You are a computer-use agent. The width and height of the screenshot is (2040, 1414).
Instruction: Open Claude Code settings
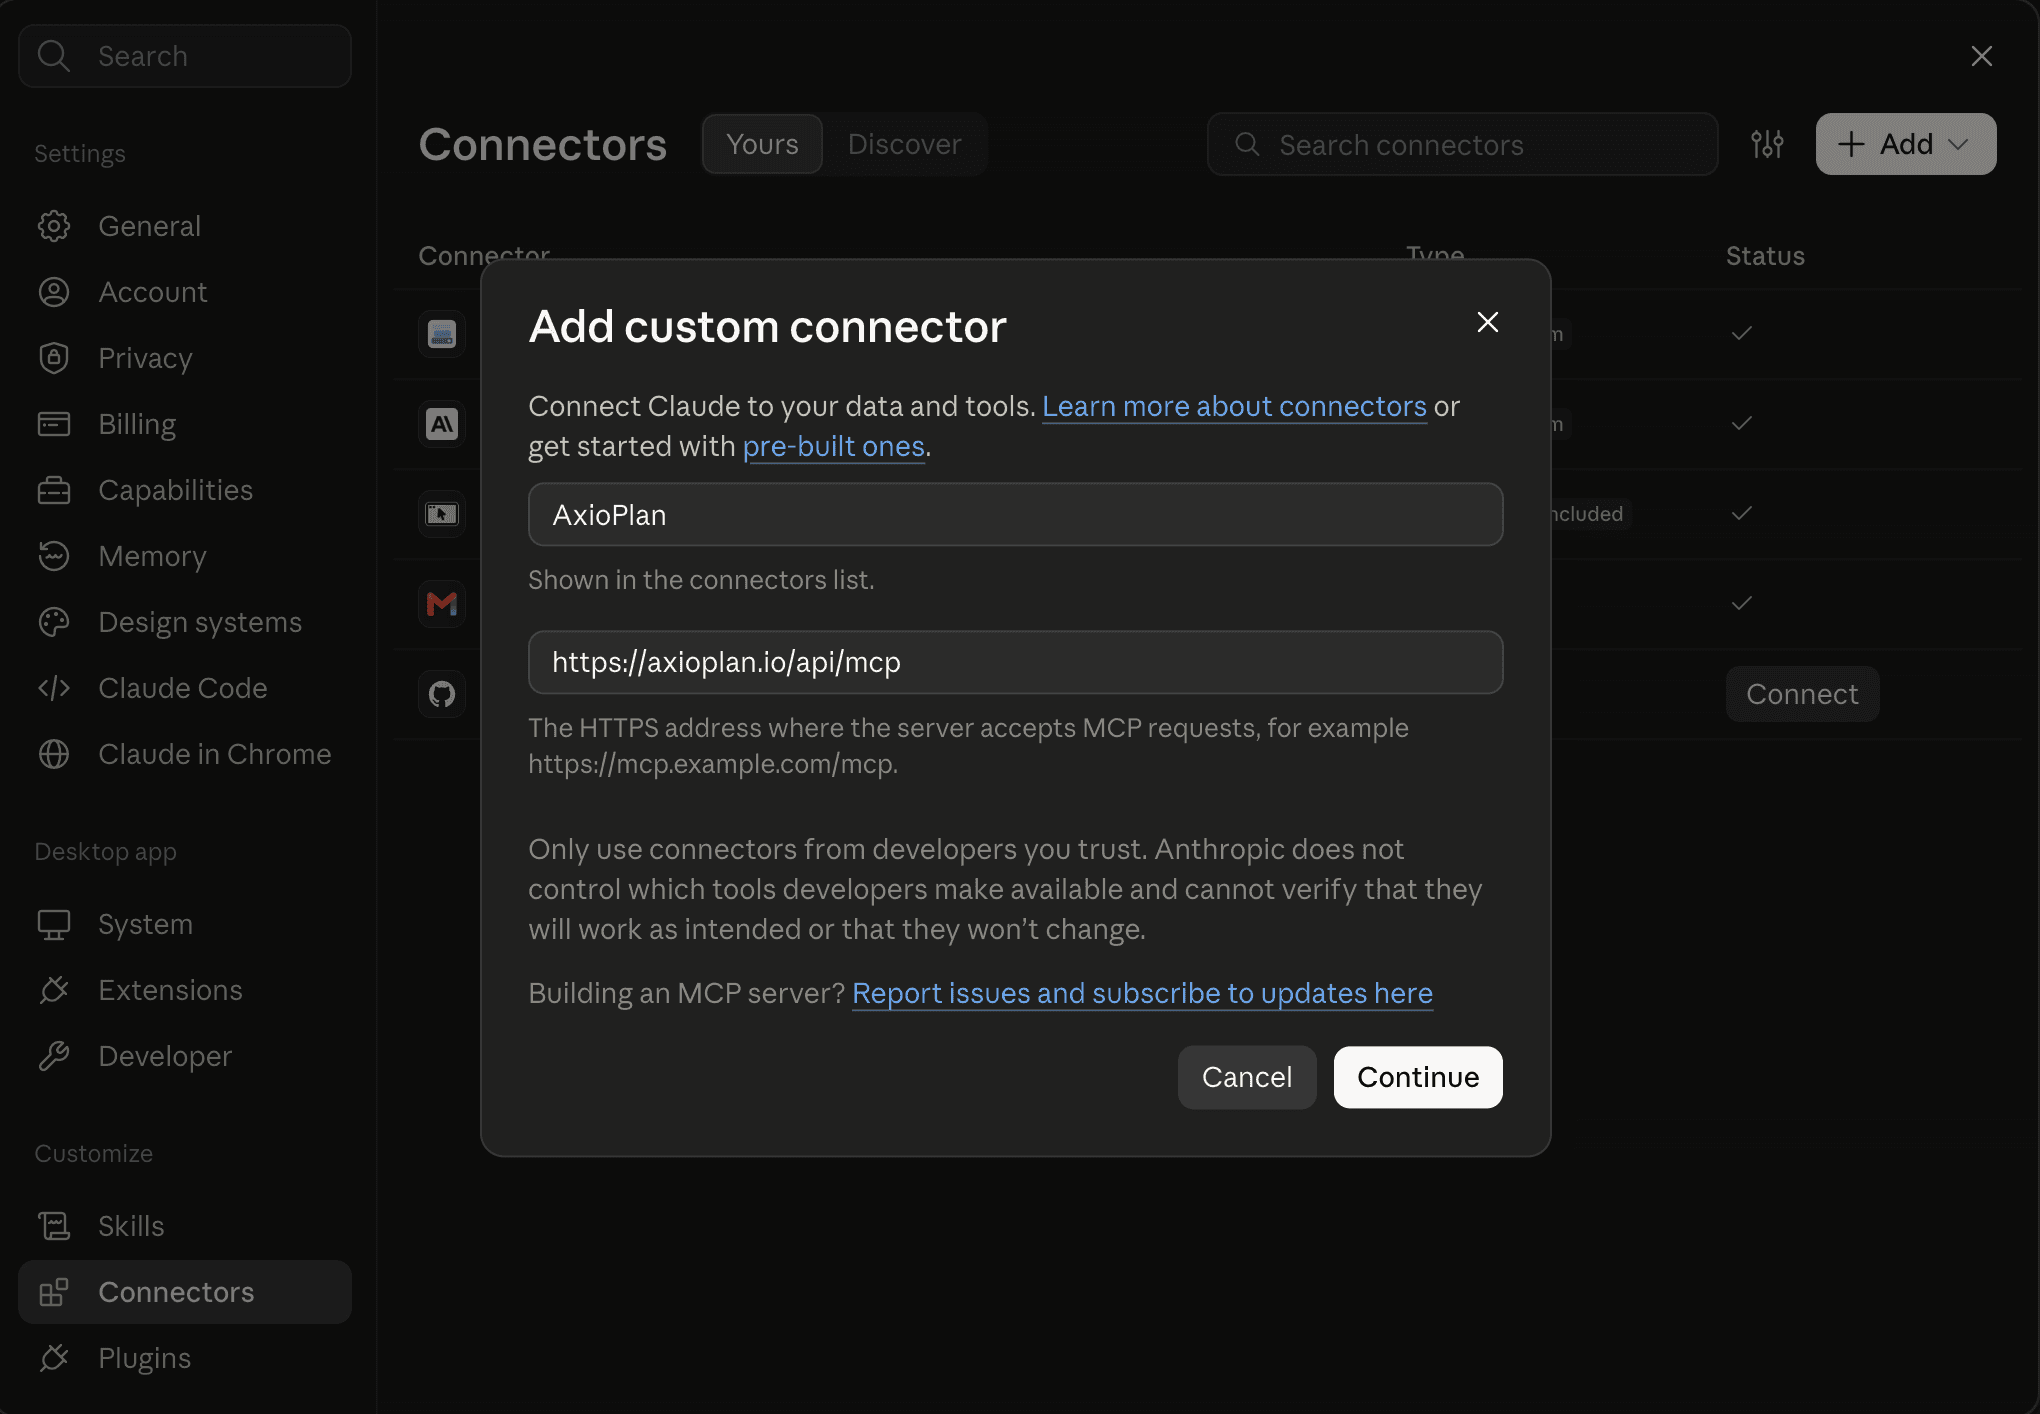185,688
